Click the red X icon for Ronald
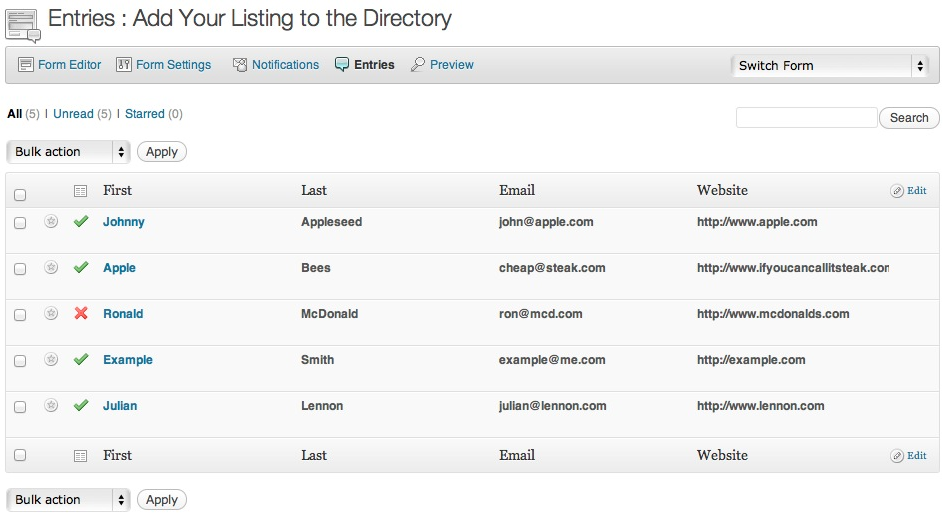 tap(81, 314)
